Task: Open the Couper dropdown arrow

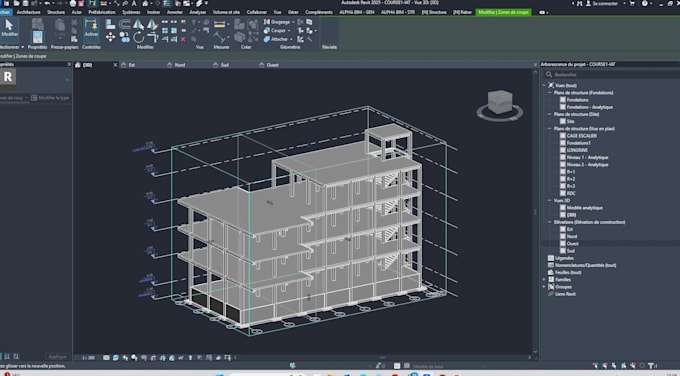Action: point(289,30)
